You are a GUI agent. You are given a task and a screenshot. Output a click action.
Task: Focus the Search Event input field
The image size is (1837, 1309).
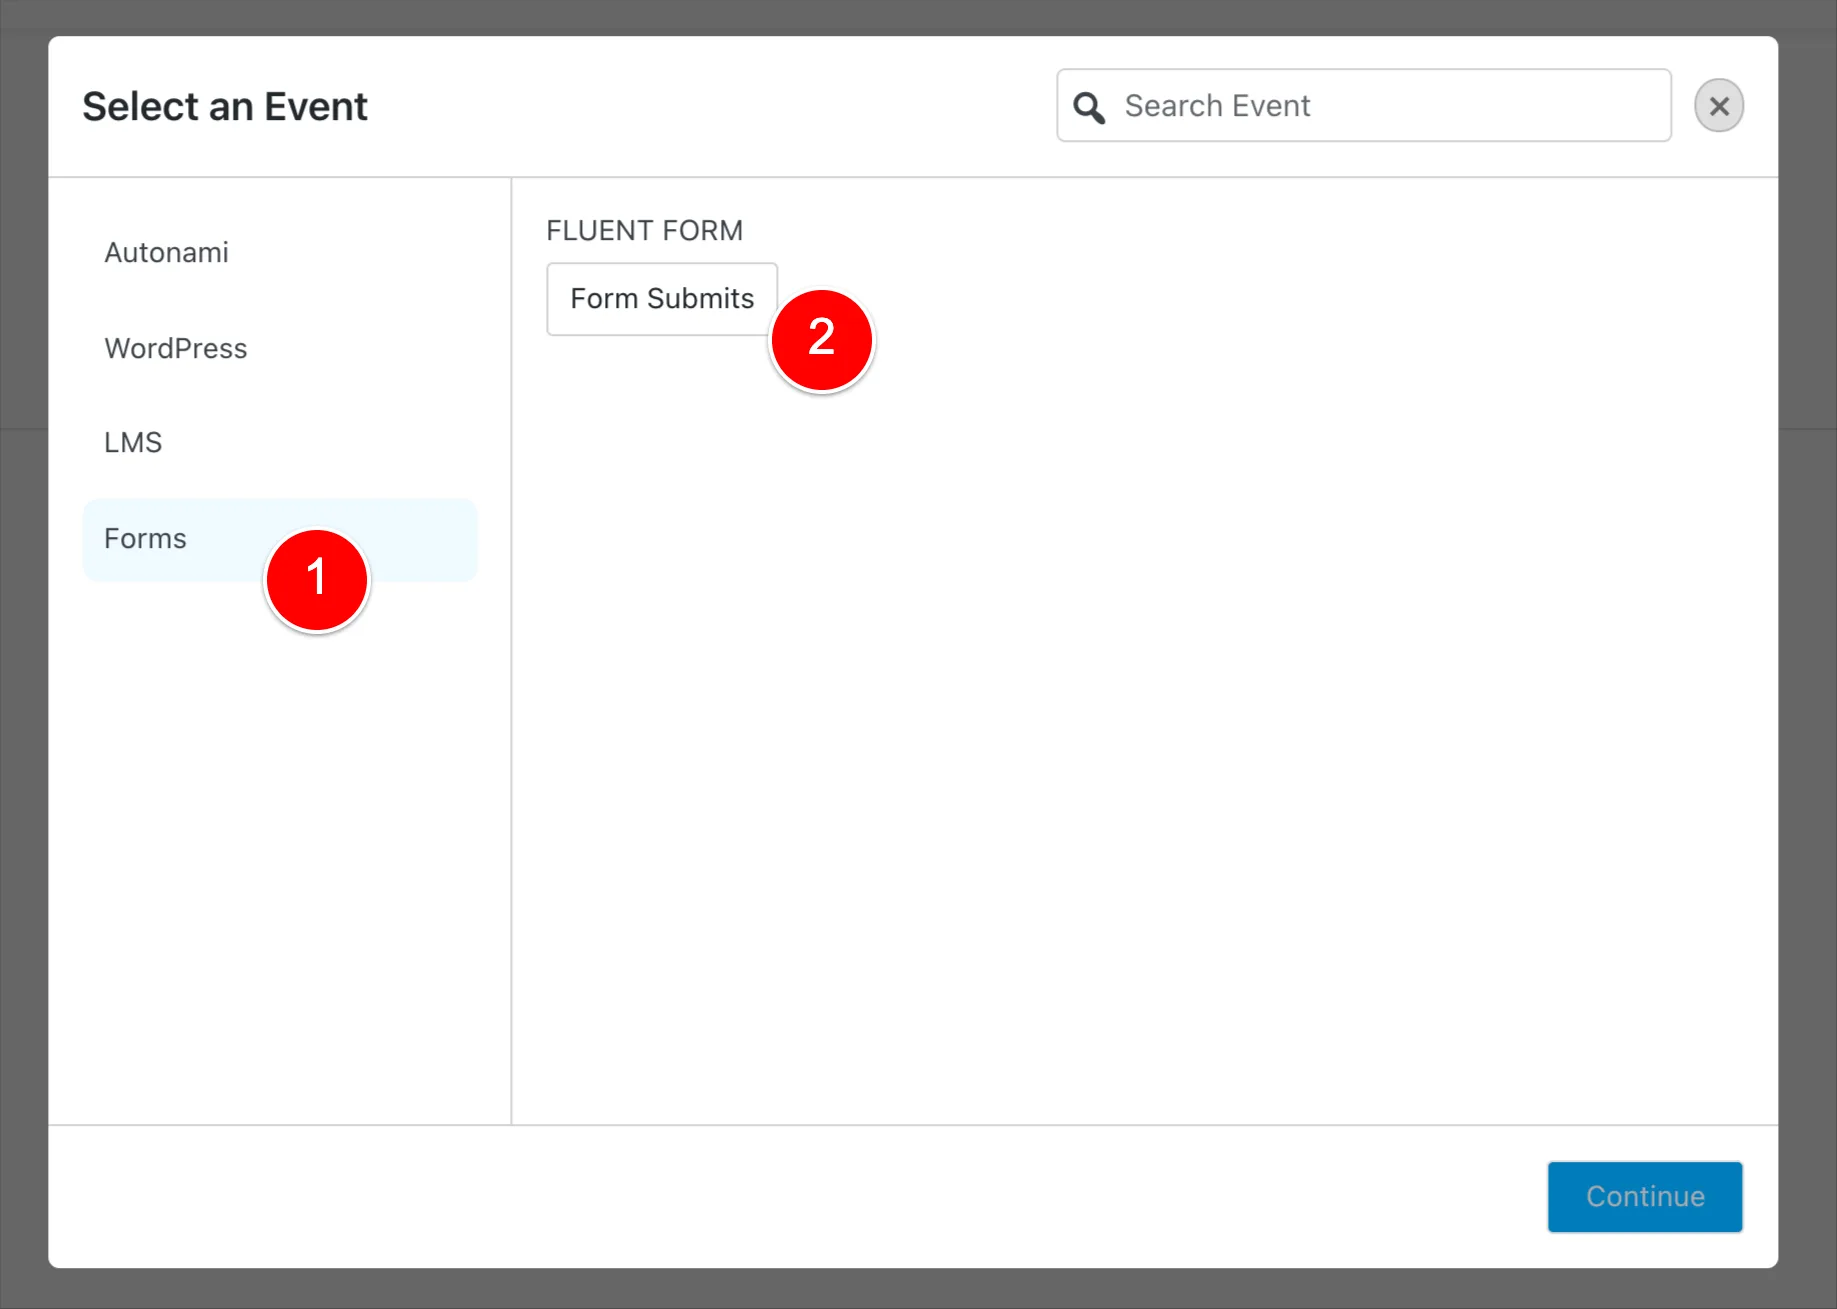coord(1363,105)
